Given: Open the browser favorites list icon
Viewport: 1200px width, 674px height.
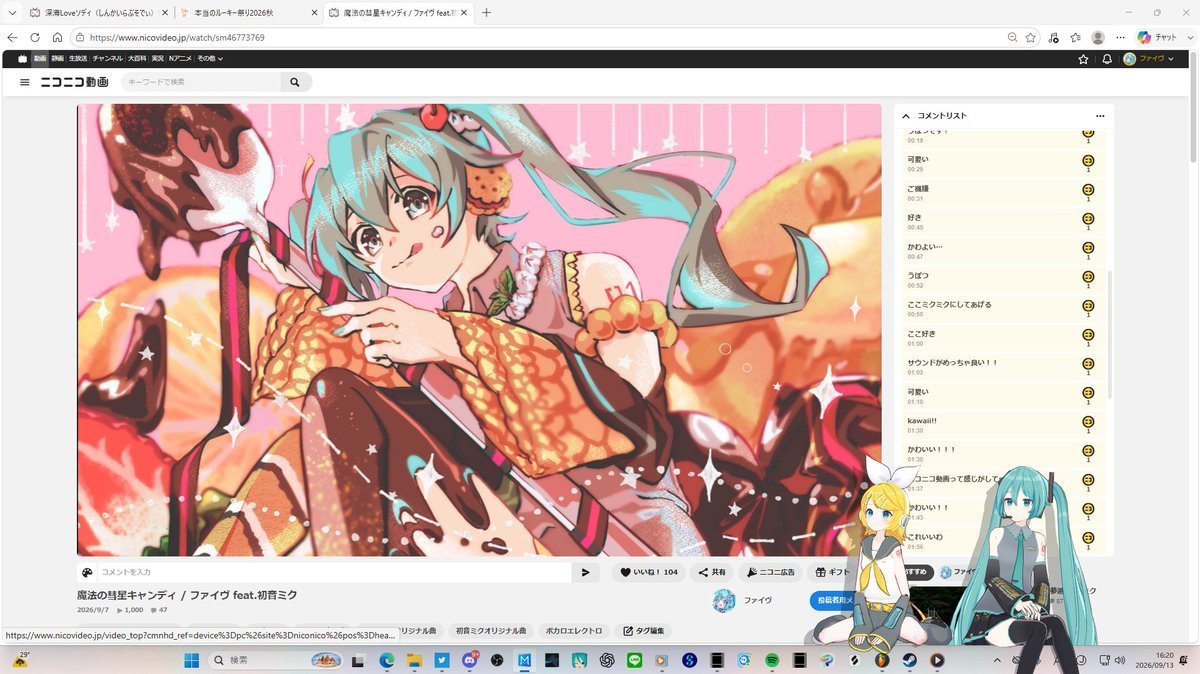Looking at the screenshot, I should (x=1075, y=37).
